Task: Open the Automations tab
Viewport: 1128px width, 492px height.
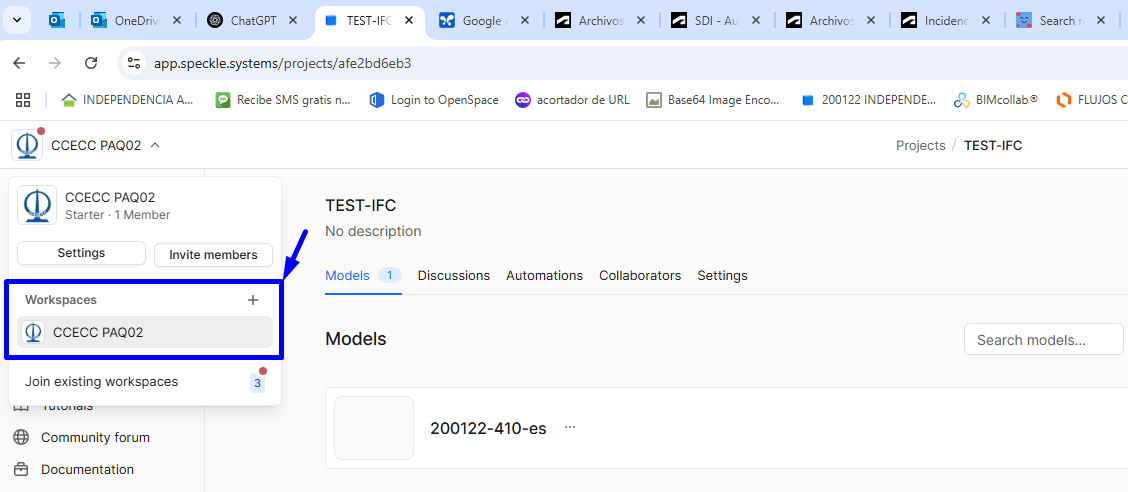Action: [x=544, y=275]
